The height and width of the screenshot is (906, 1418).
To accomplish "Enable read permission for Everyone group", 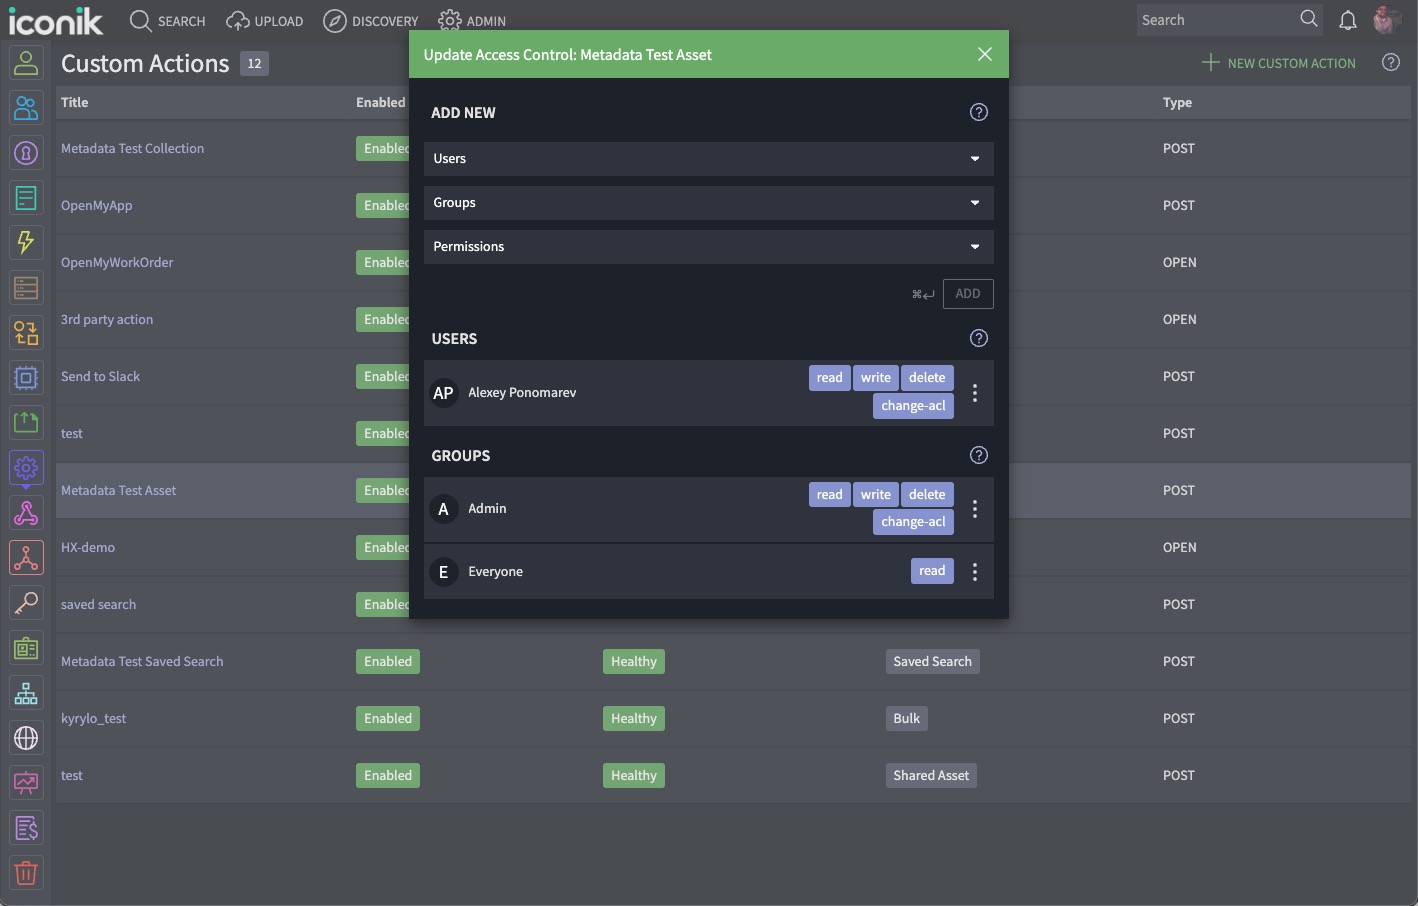I will click(931, 570).
